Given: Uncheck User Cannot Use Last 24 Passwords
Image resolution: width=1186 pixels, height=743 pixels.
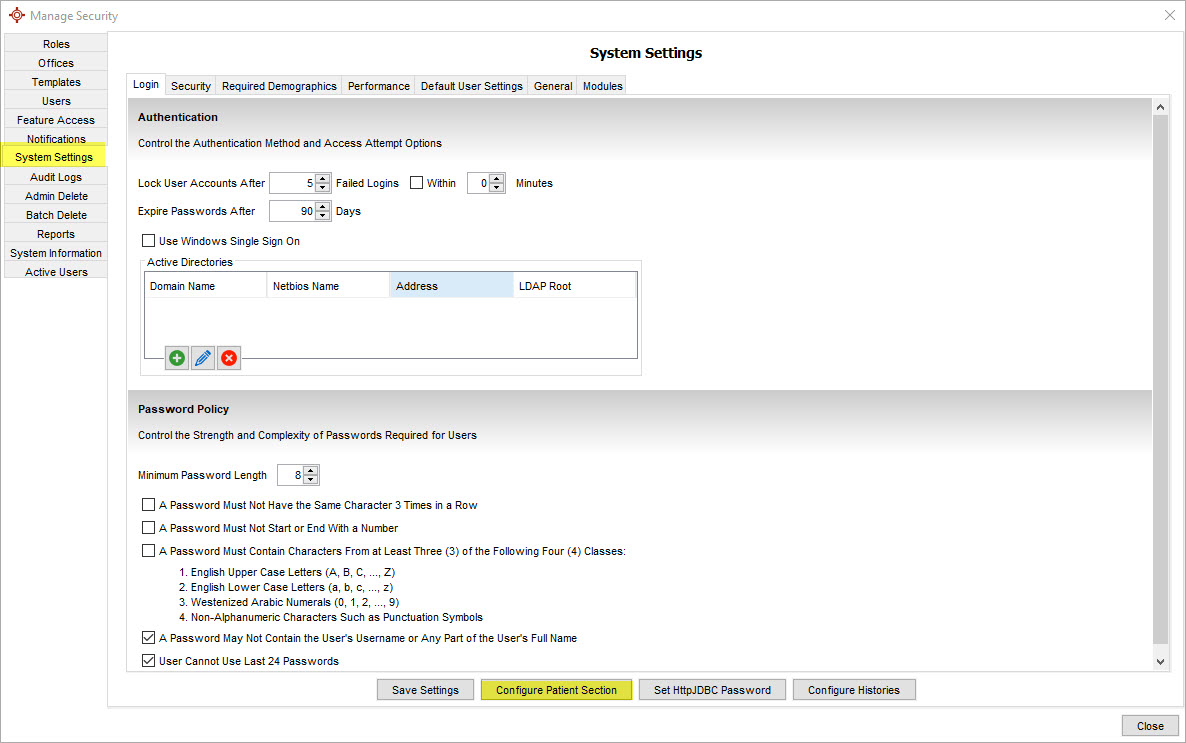Looking at the screenshot, I should (149, 661).
